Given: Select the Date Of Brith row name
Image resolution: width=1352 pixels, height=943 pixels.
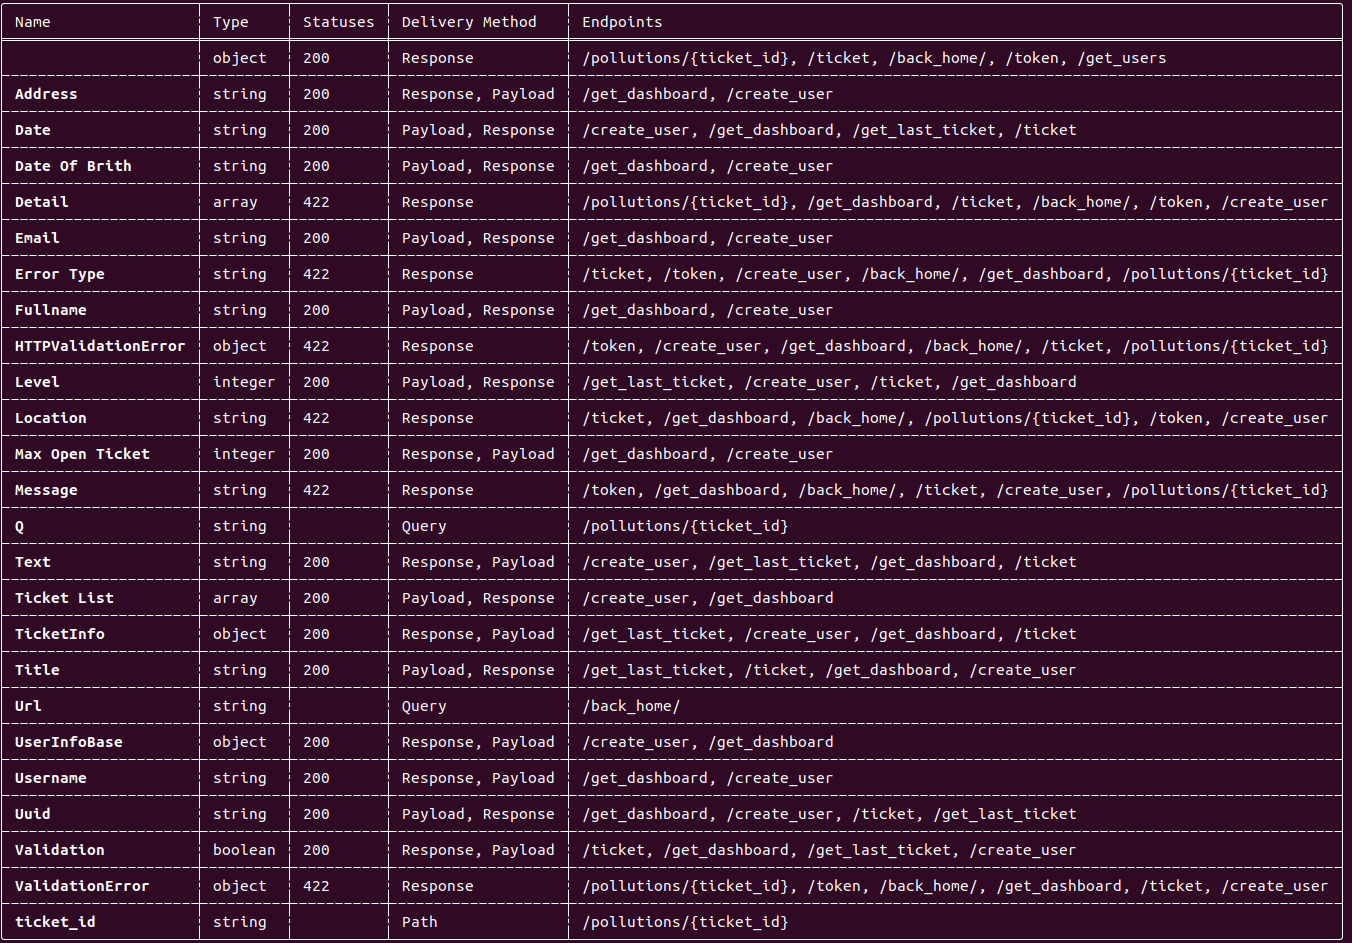Looking at the screenshot, I should 73,166.
